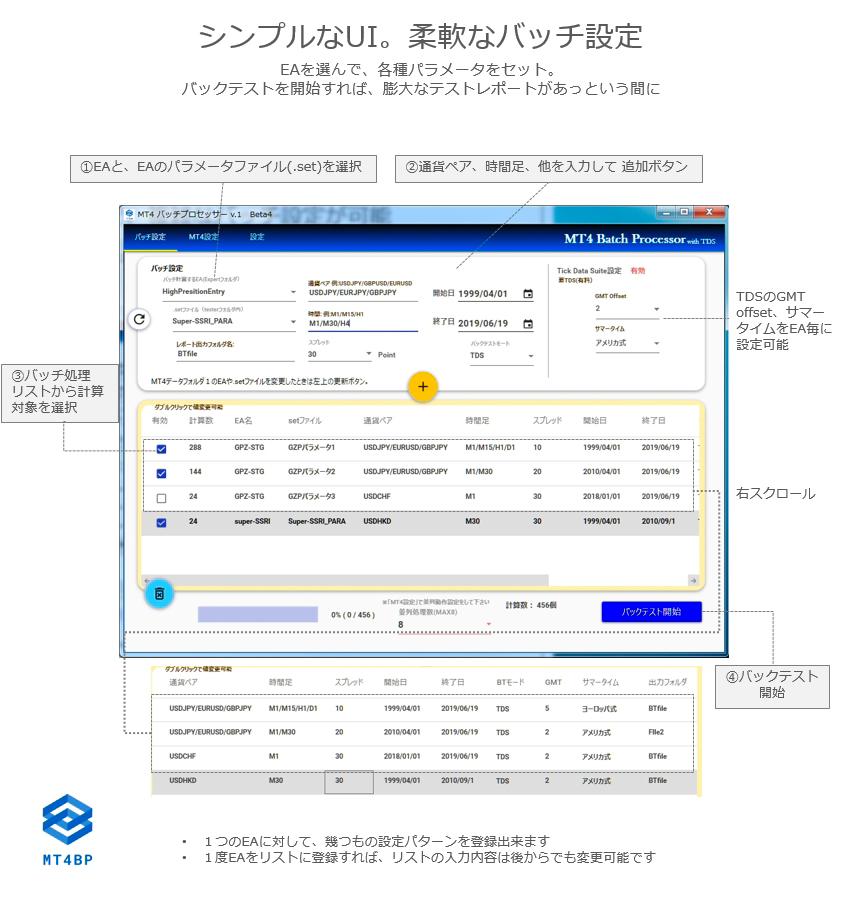The width and height of the screenshot is (847, 906).
Task: Click the timeframe field M1/M30/H4
Action: (362, 324)
